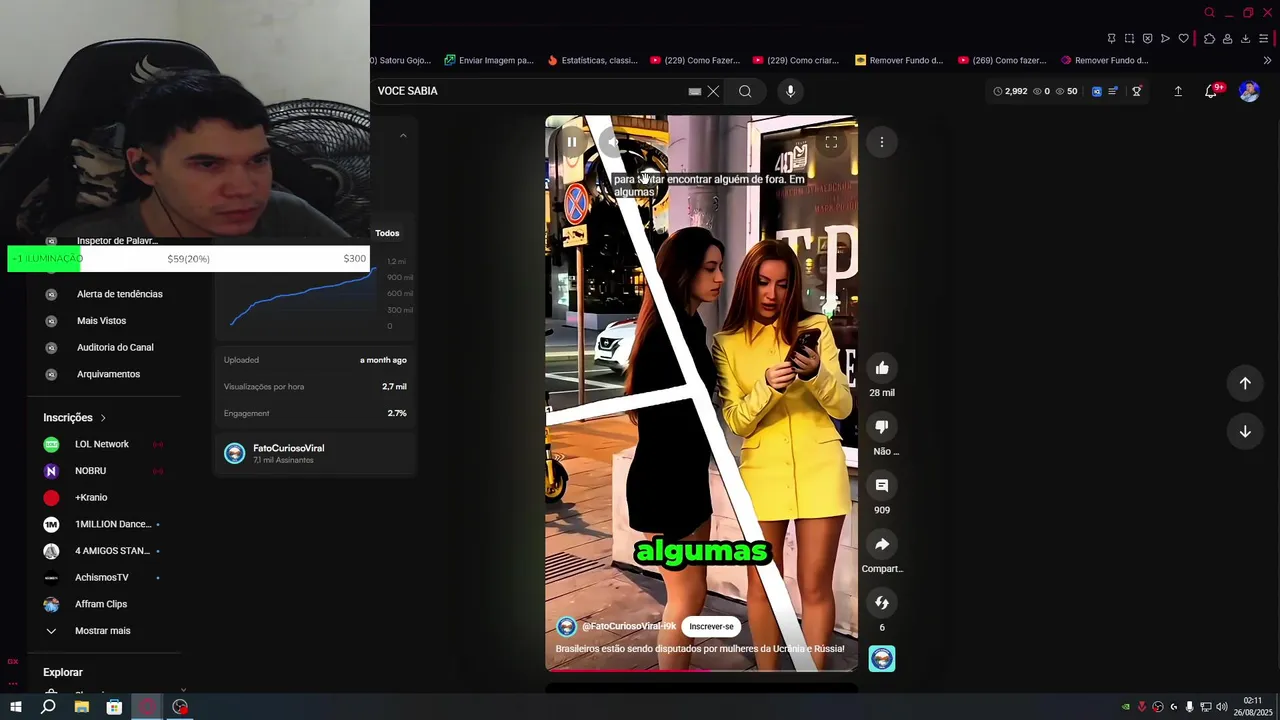Run the YouTube search magnifier
1280x720 pixels.
tap(745, 91)
